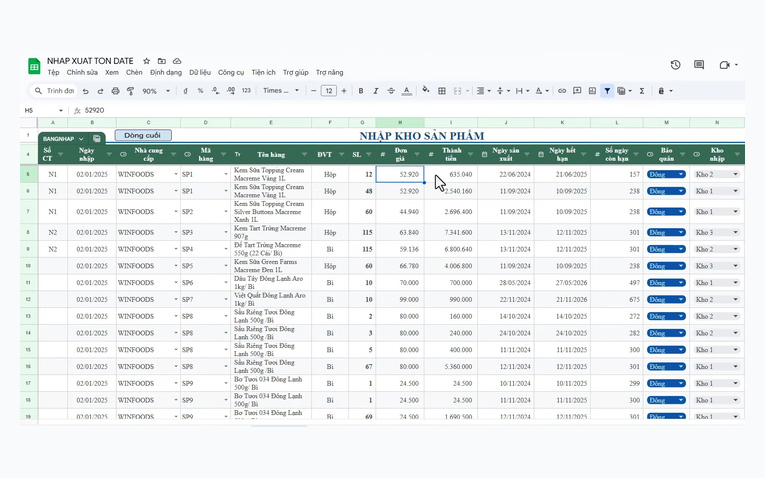Screen dimensions: 765x478
Task: Open text wrapping dropdown
Action: (522, 91)
